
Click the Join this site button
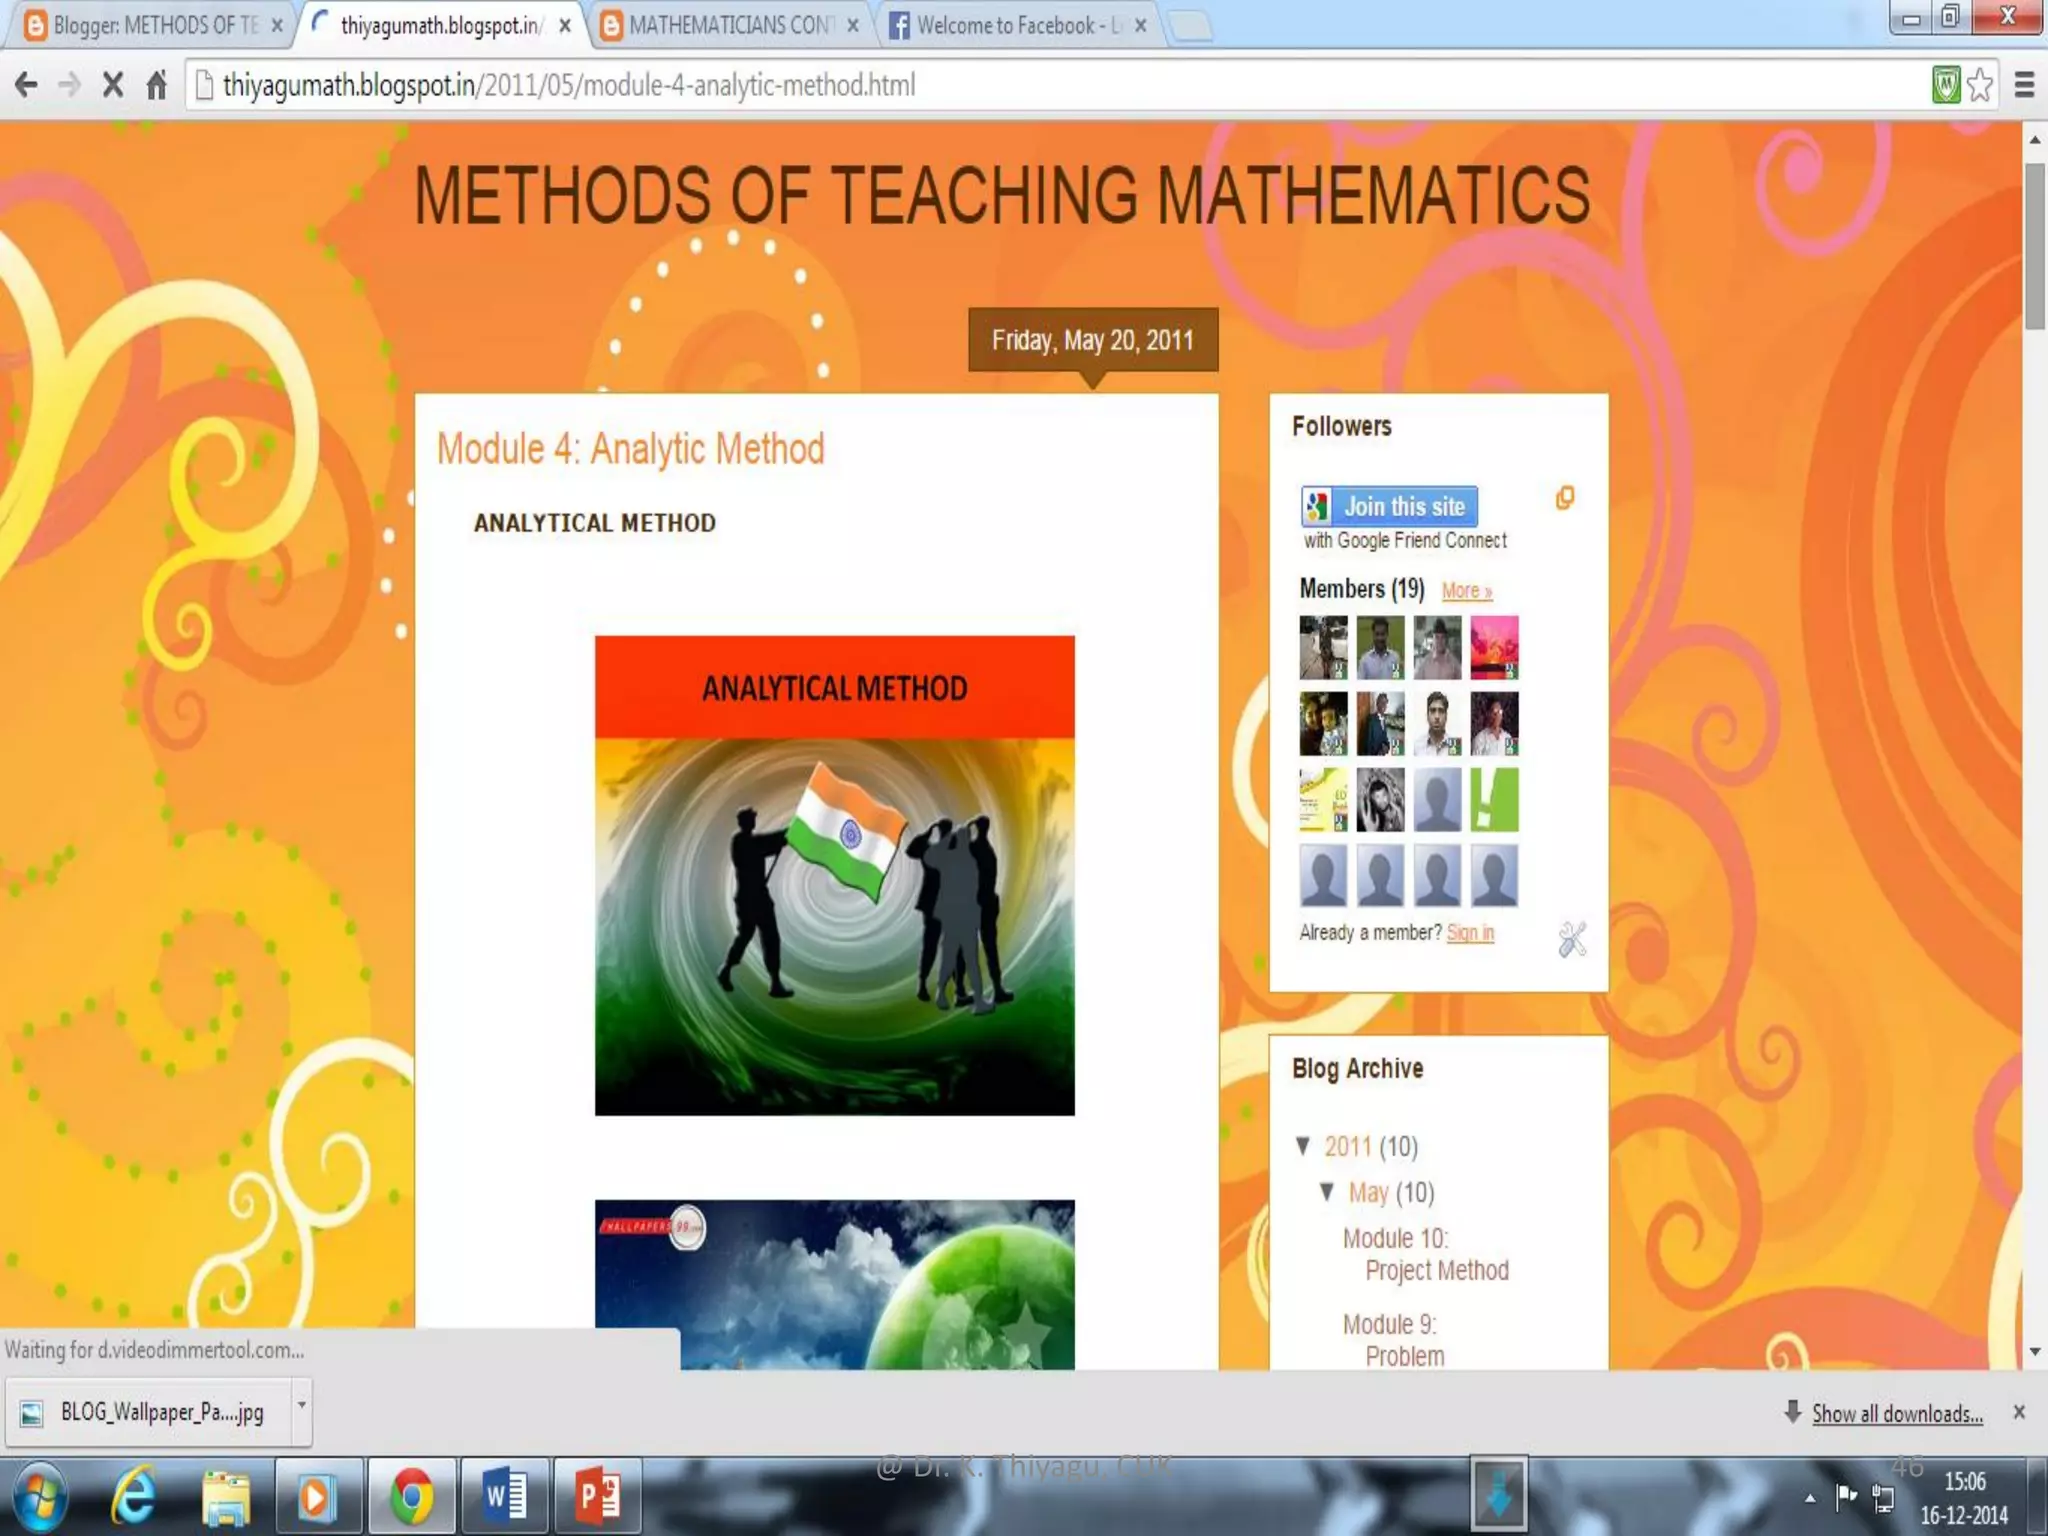[1389, 506]
